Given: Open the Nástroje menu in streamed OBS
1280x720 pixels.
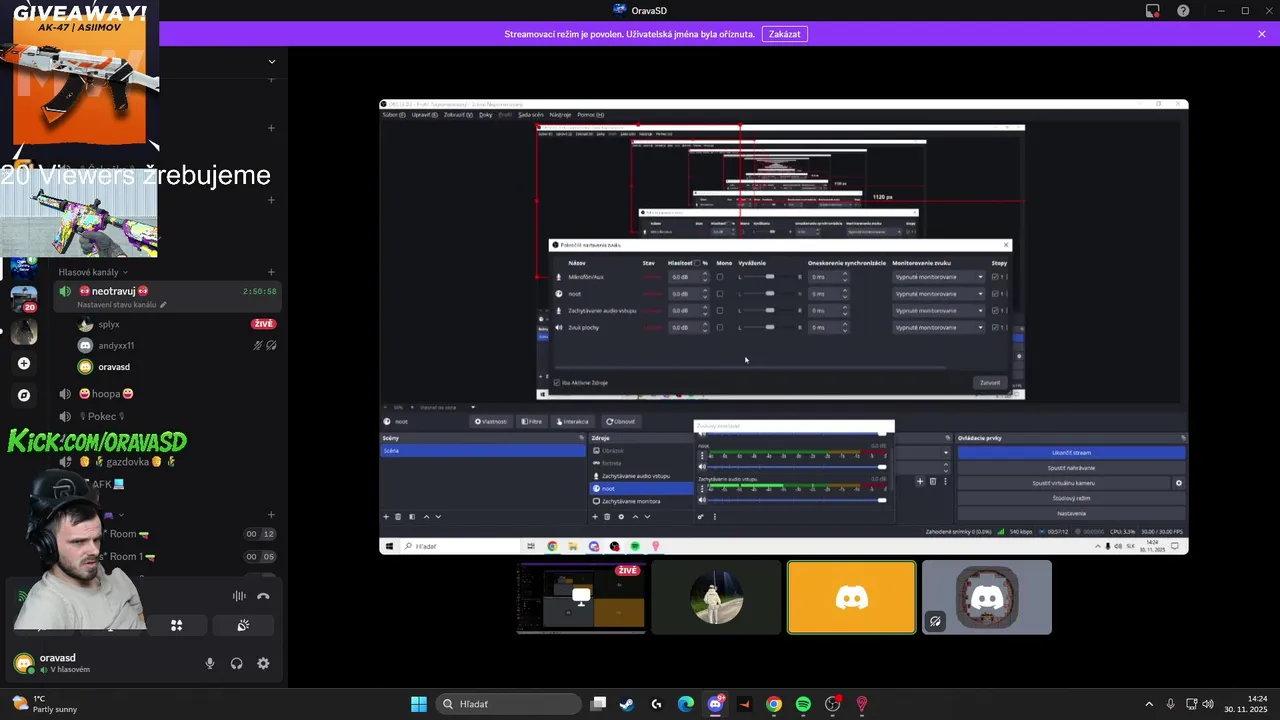Looking at the screenshot, I should click(560, 115).
